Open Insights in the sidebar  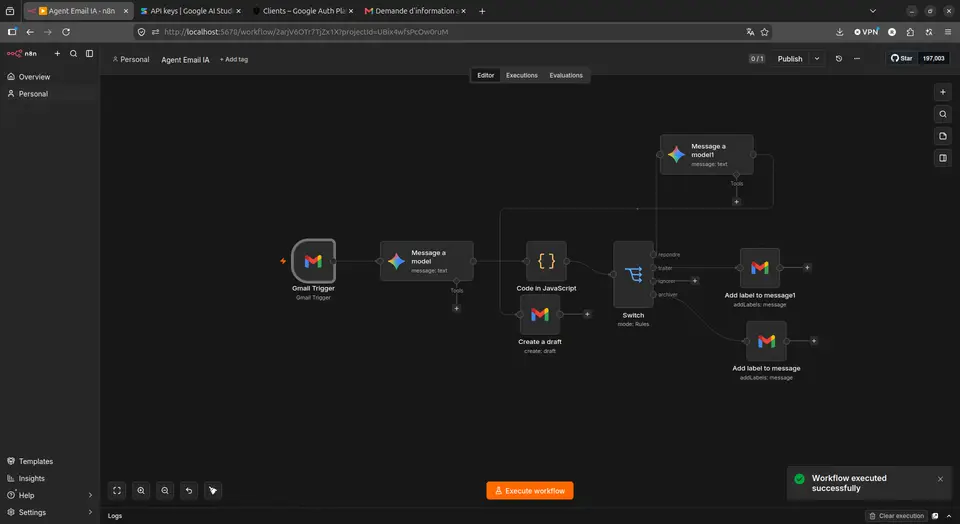pyautogui.click(x=50, y=479)
